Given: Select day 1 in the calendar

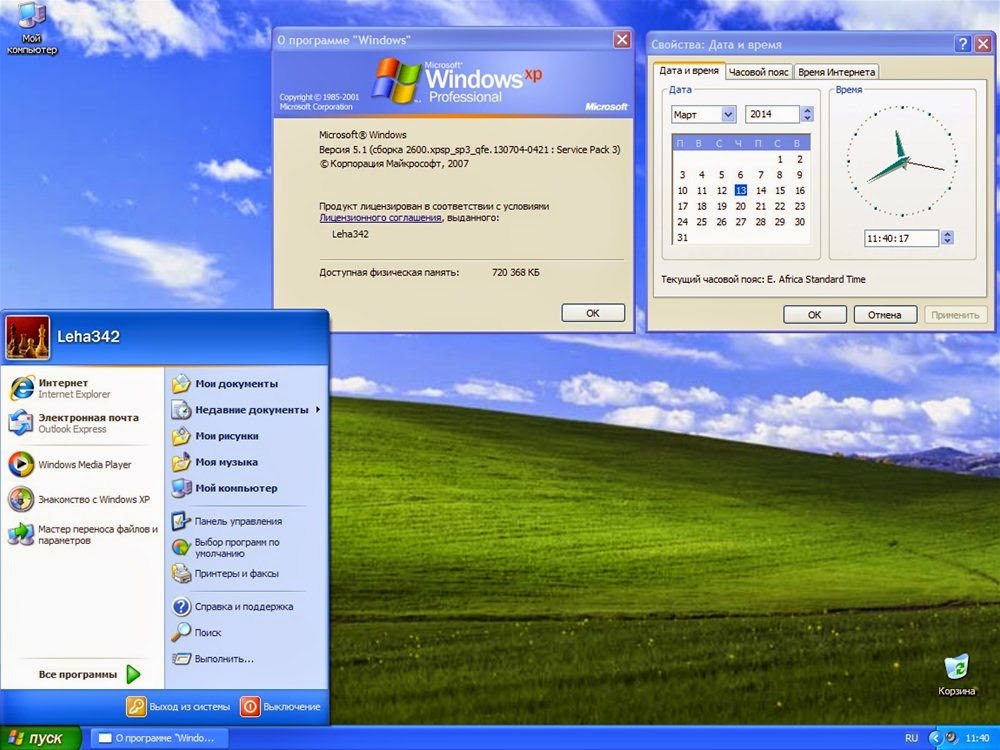Looking at the screenshot, I should 780,159.
